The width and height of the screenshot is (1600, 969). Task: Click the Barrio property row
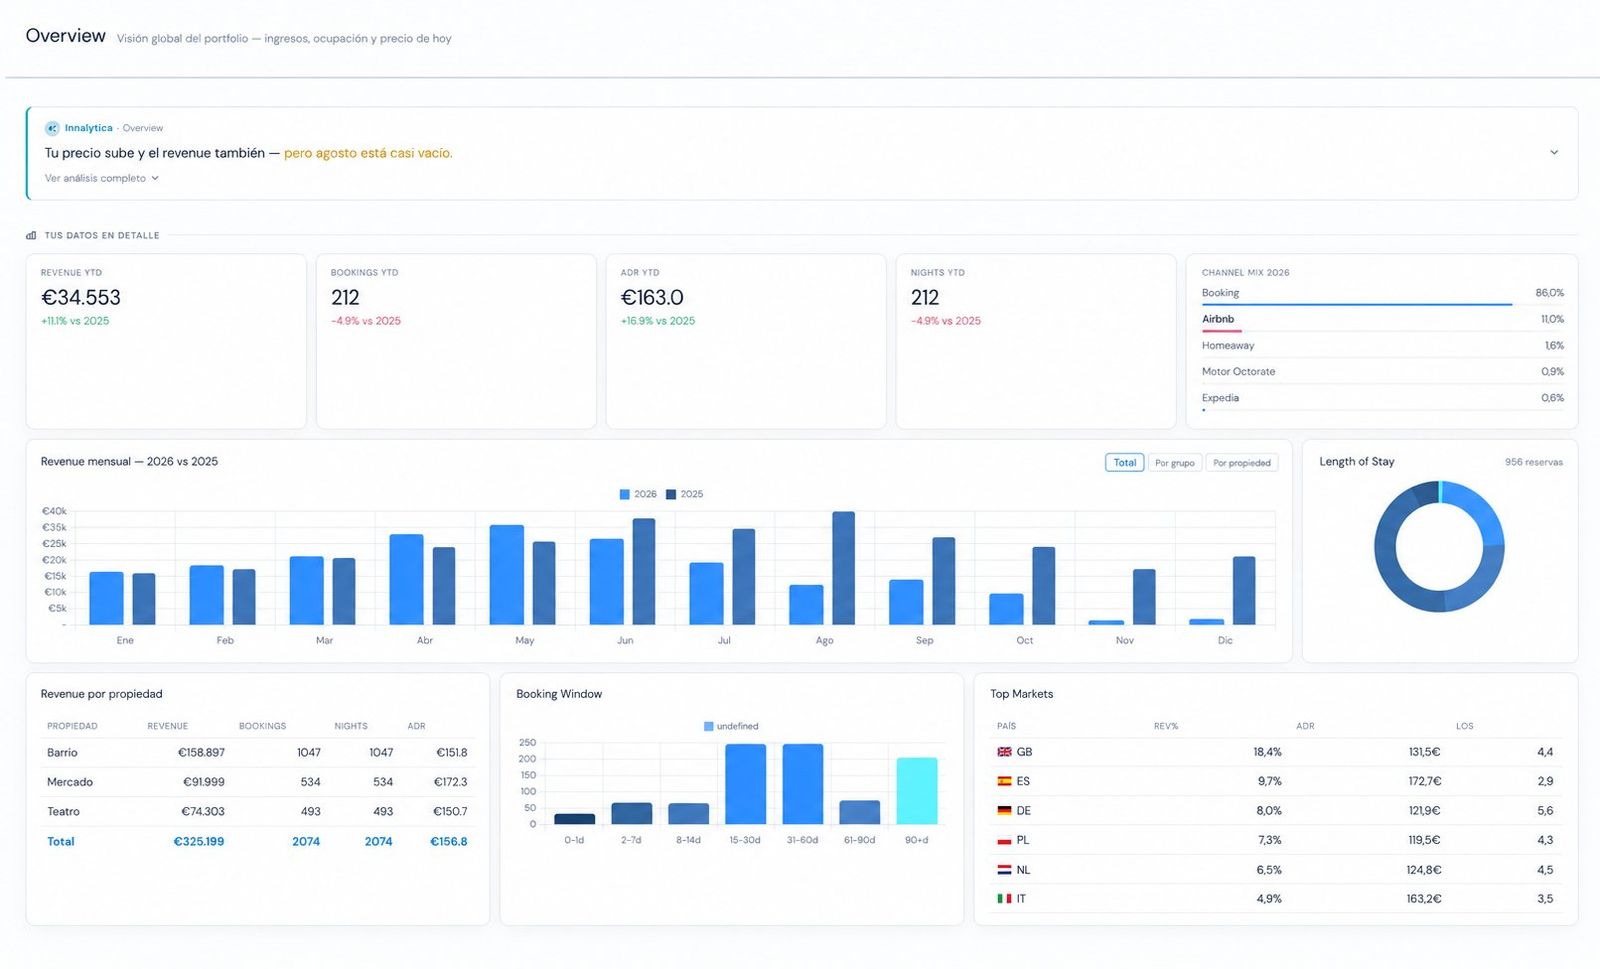click(257, 752)
